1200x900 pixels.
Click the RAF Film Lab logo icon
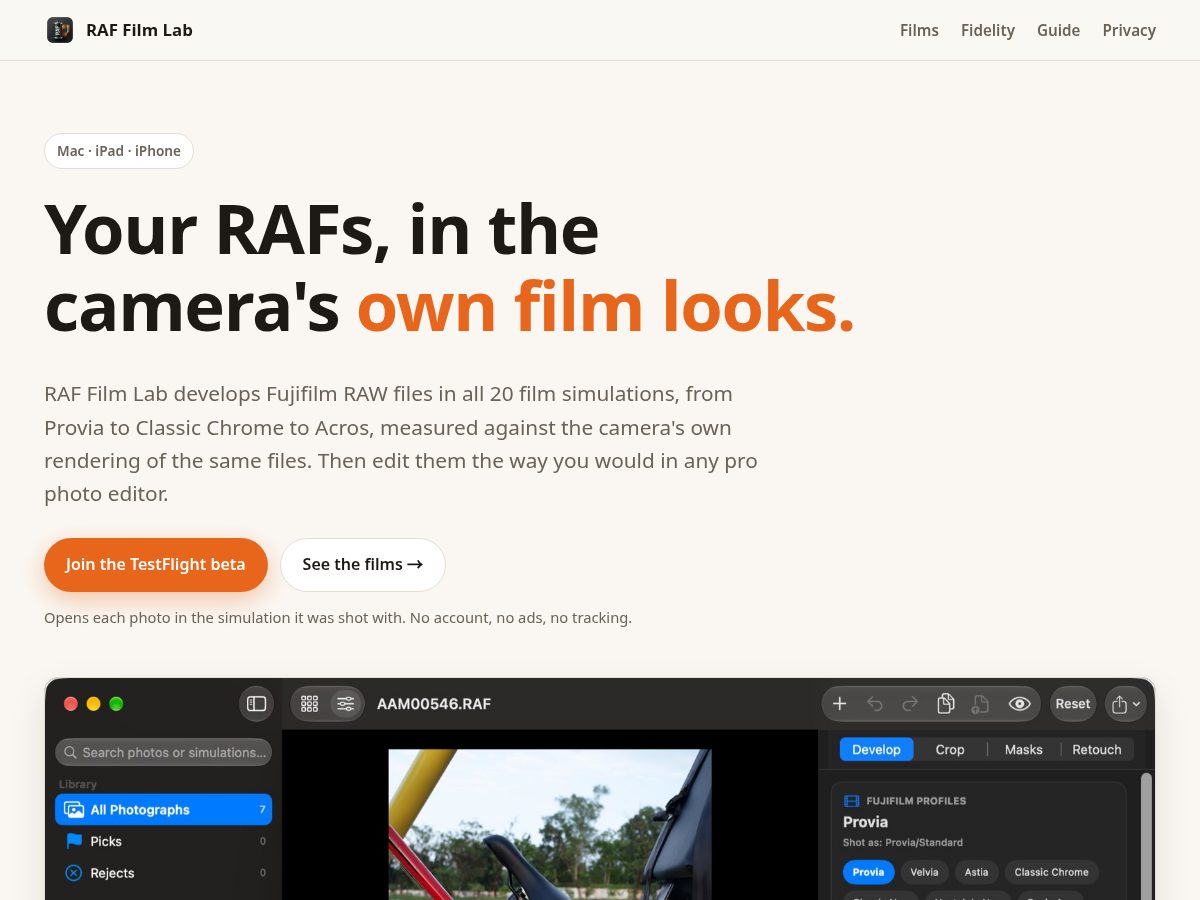tap(60, 30)
